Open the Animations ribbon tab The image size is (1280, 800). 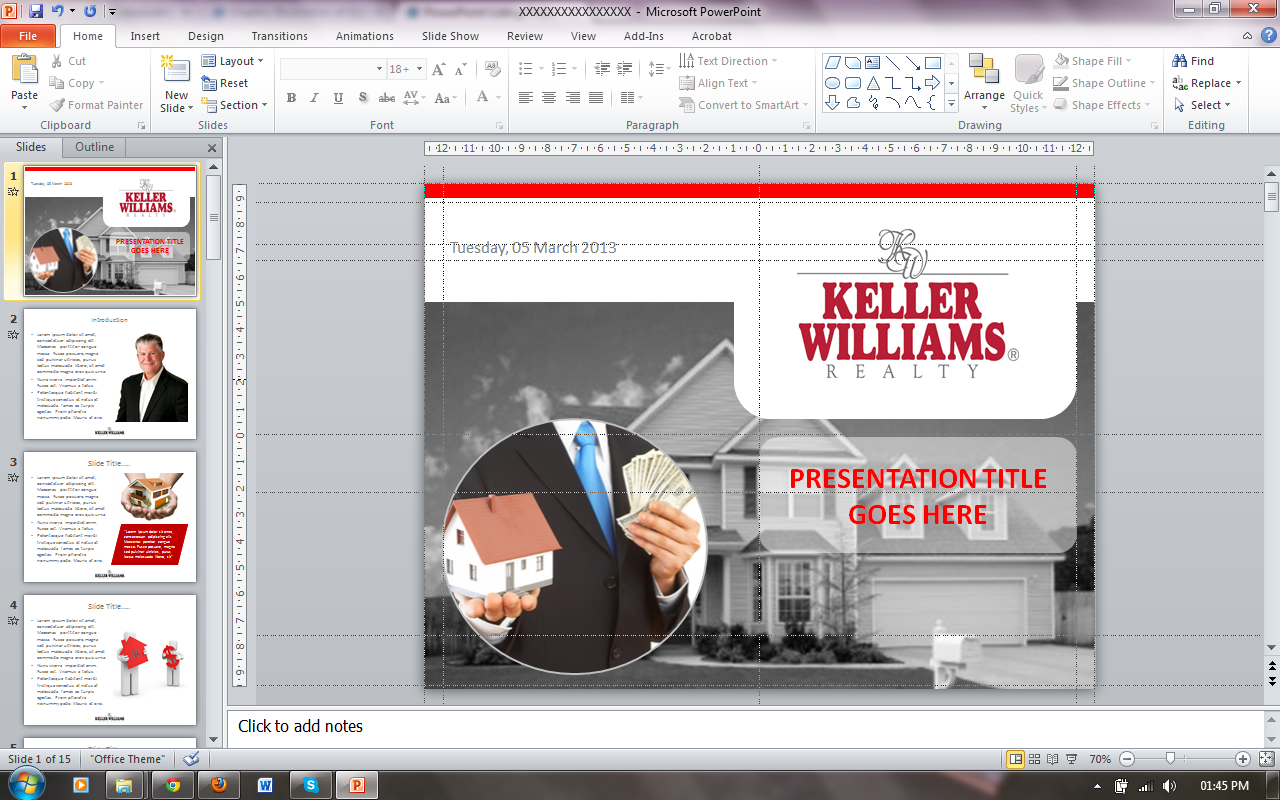pos(365,36)
